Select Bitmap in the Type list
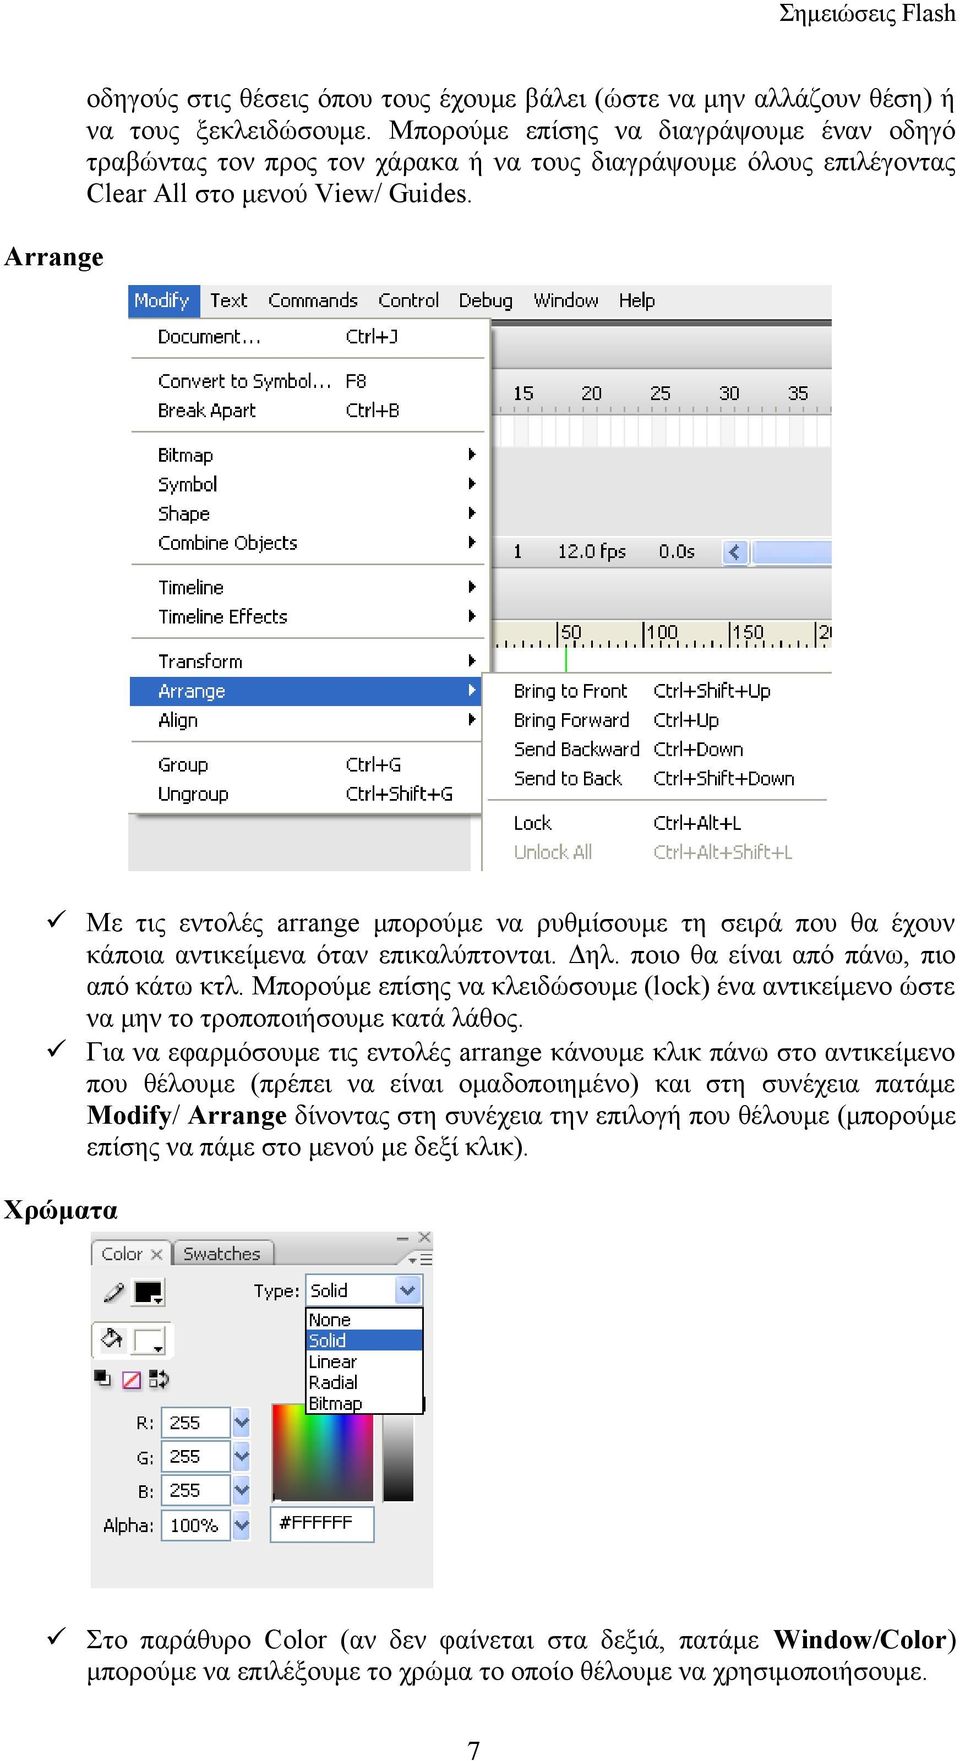The height and width of the screenshot is (1761, 960). click(x=365, y=1403)
